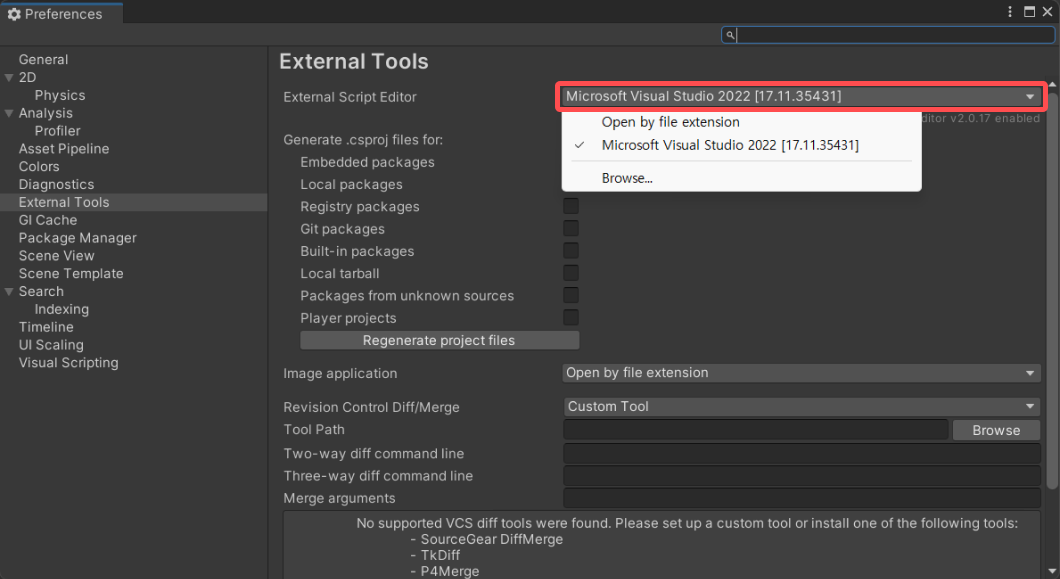The width and height of the screenshot is (1060, 579).
Task: Click the 'External Script Editor' label
Action: 350,97
